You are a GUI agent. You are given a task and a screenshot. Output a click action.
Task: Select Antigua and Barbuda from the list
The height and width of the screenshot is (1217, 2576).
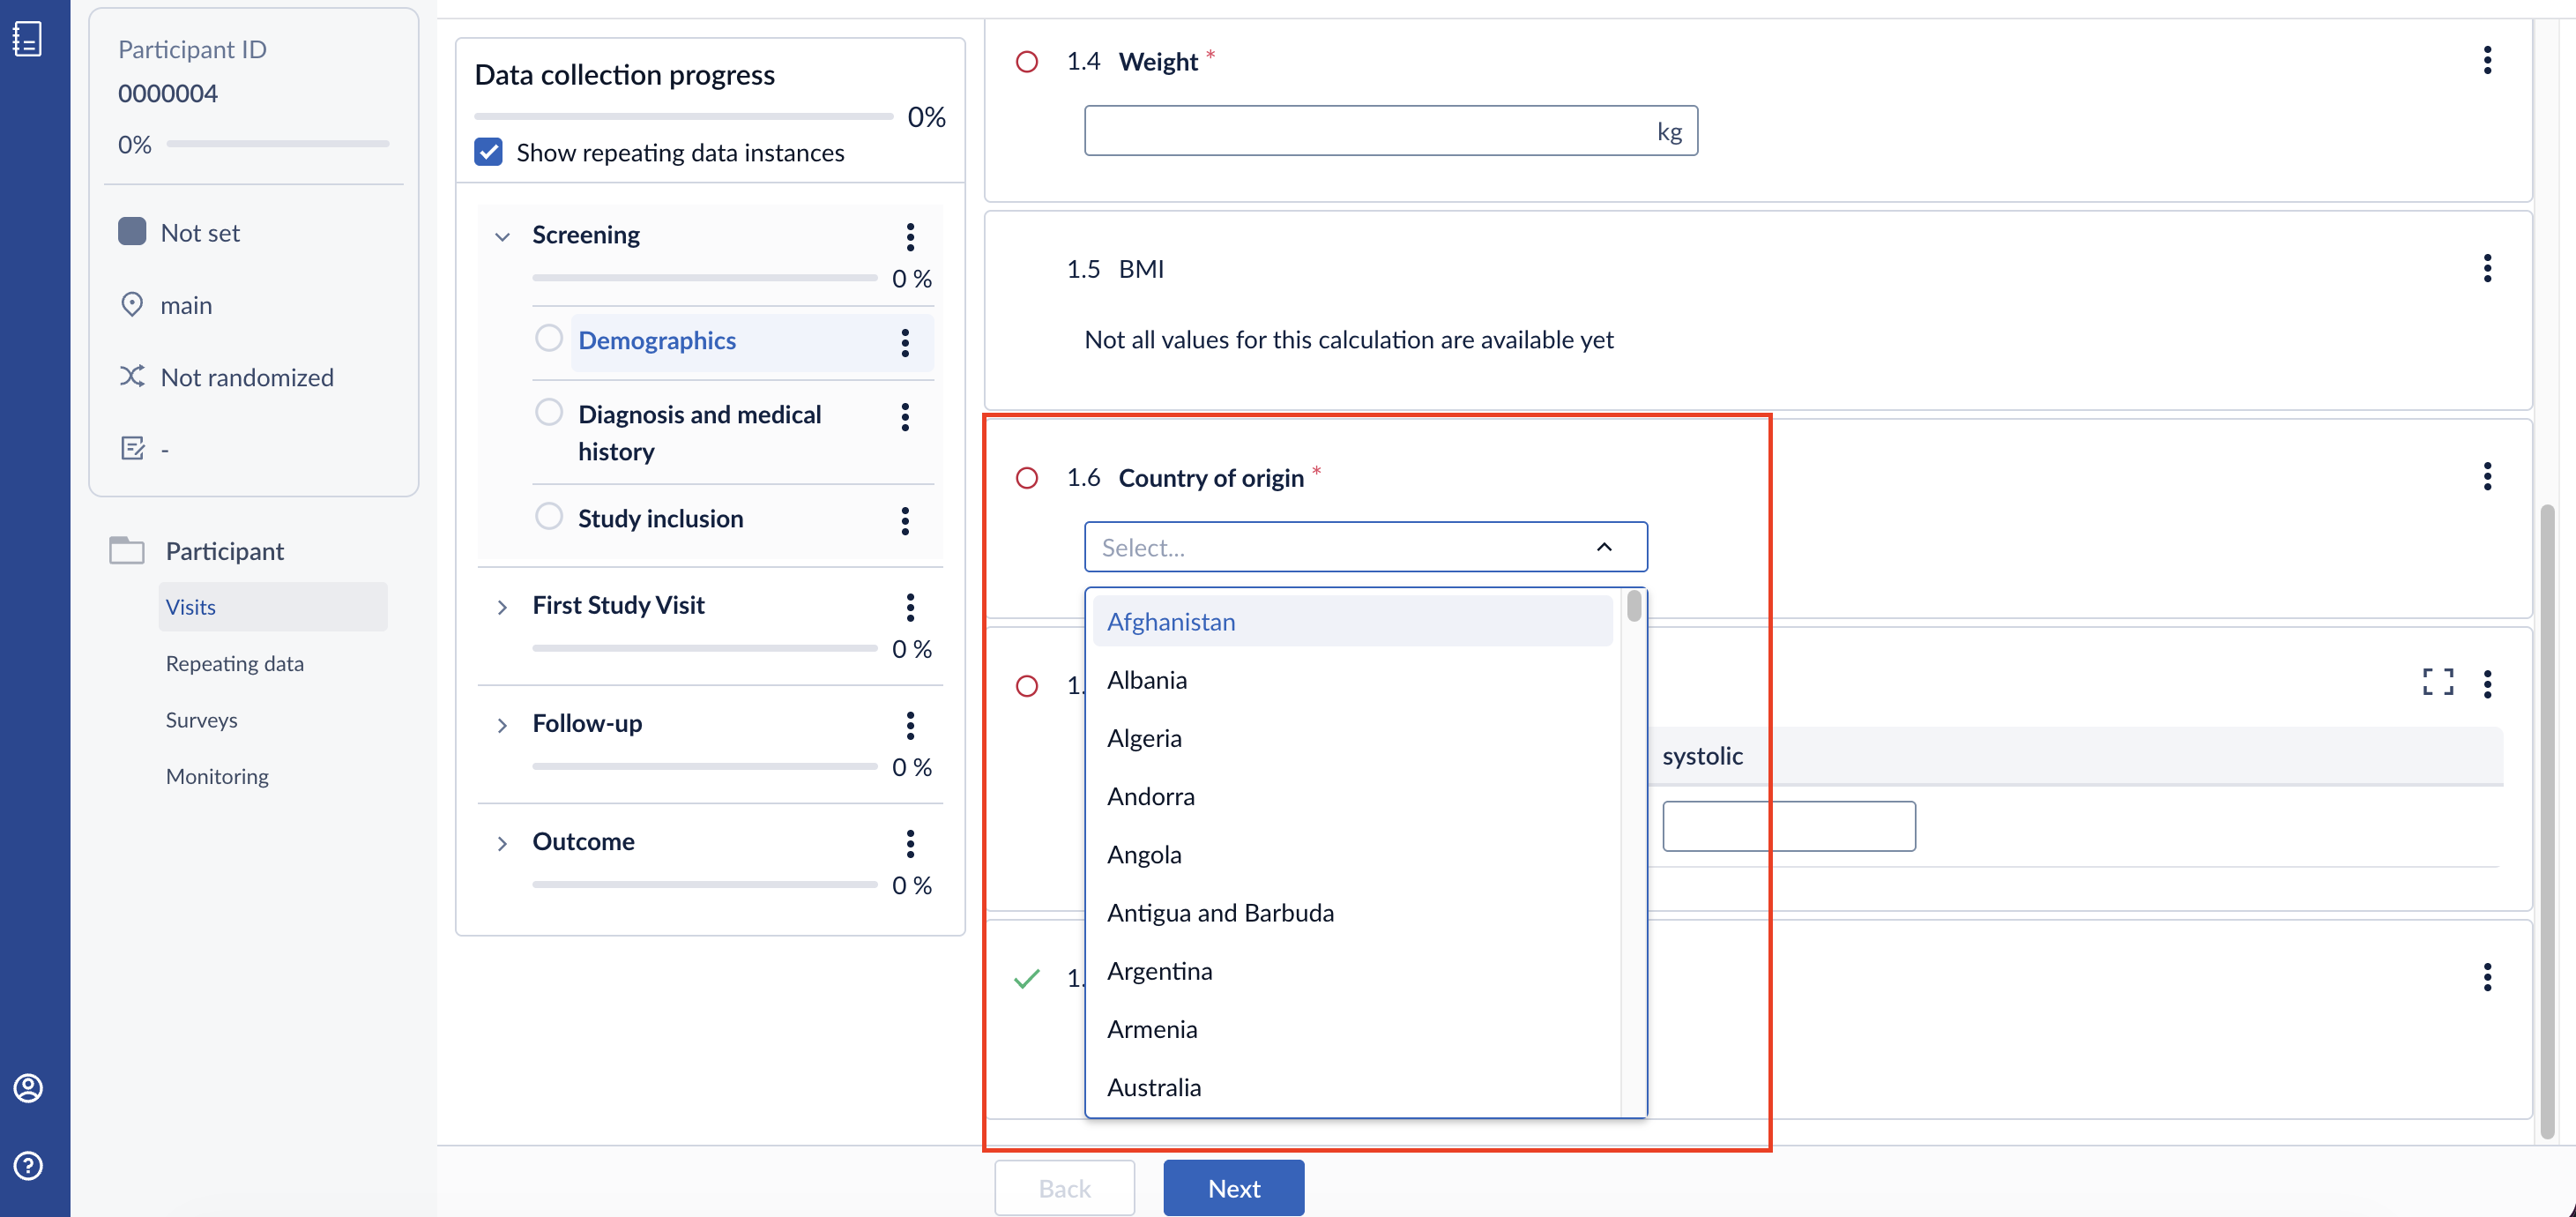point(1352,912)
